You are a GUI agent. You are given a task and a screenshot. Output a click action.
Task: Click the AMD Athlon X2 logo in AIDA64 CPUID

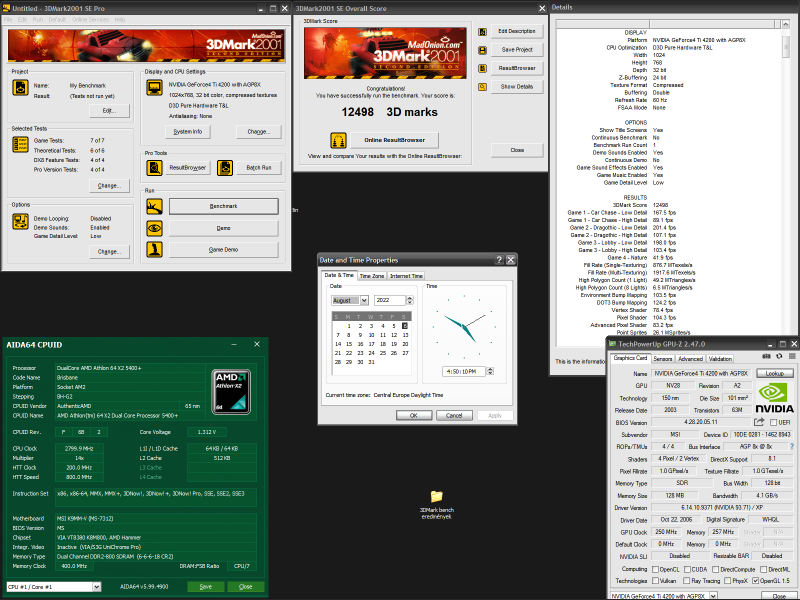pos(231,392)
